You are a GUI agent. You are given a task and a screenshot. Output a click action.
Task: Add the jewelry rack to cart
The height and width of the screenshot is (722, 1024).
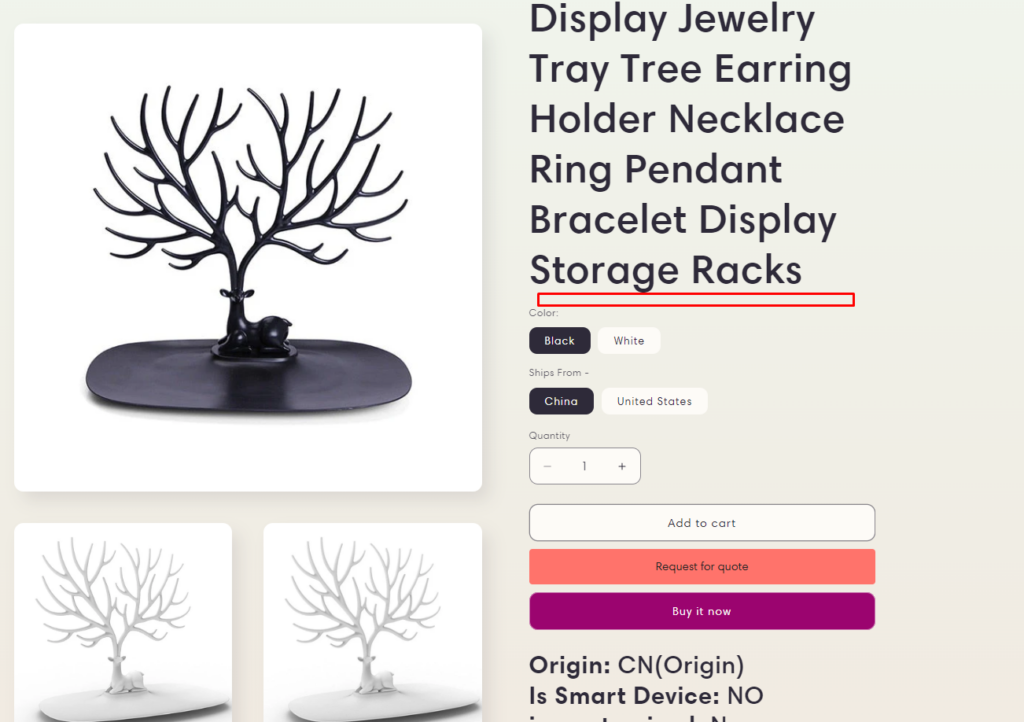[x=702, y=523]
